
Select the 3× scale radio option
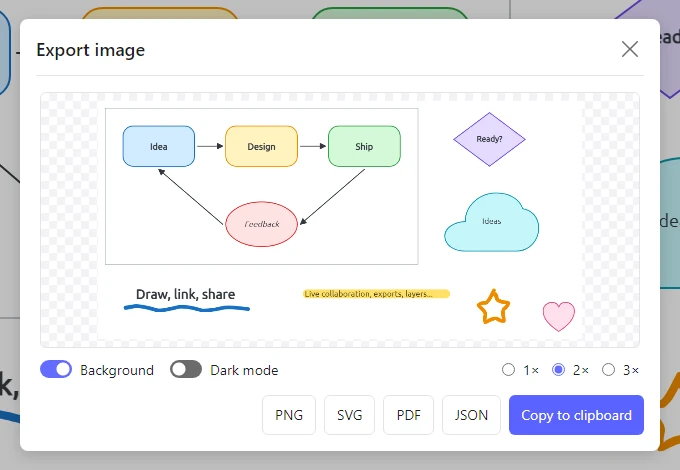coord(608,370)
